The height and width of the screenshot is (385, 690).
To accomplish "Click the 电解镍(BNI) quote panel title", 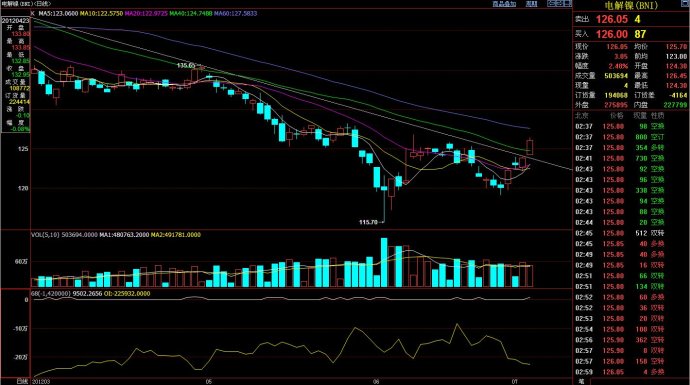I will (x=631, y=5).
